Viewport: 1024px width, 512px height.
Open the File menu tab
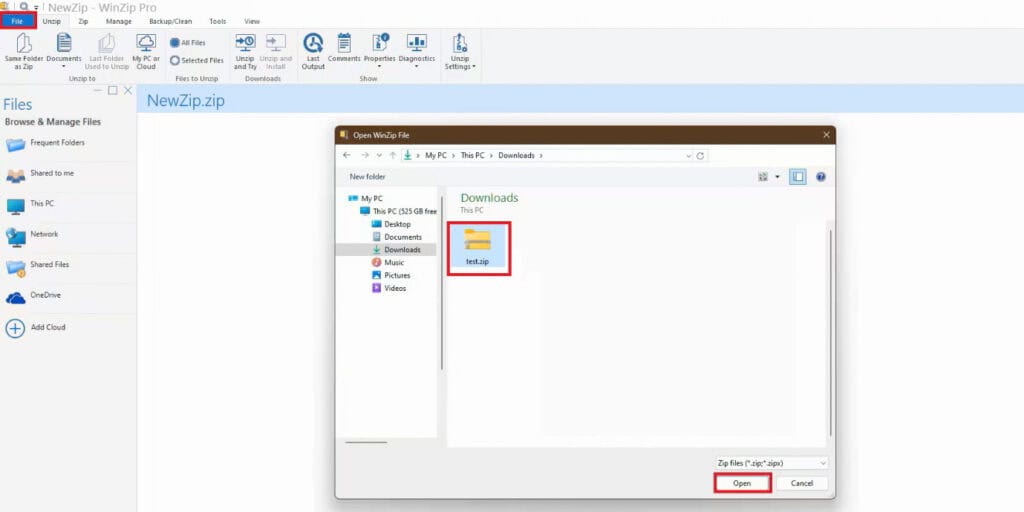coord(18,21)
